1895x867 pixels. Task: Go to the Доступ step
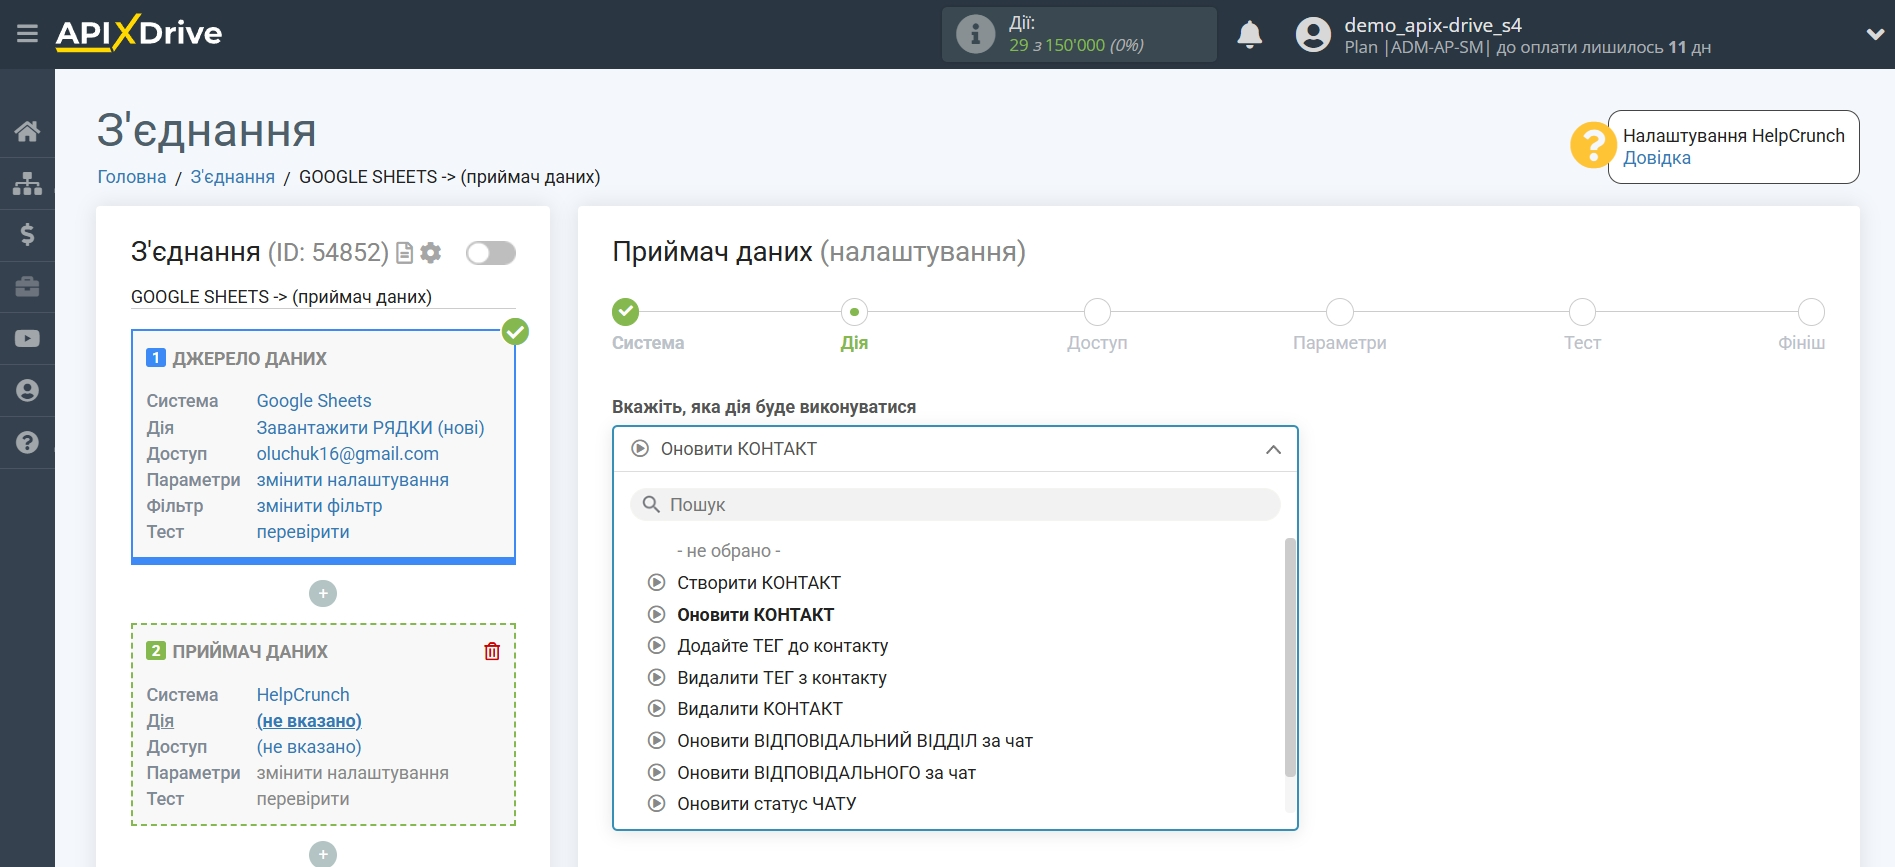(x=1097, y=312)
